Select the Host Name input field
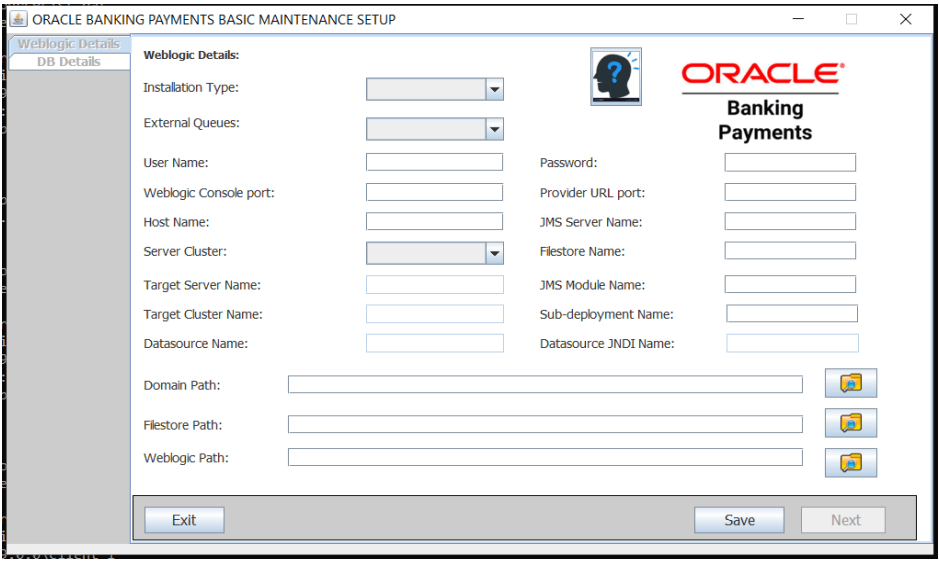Screen dimensions: 939x562 (435, 221)
